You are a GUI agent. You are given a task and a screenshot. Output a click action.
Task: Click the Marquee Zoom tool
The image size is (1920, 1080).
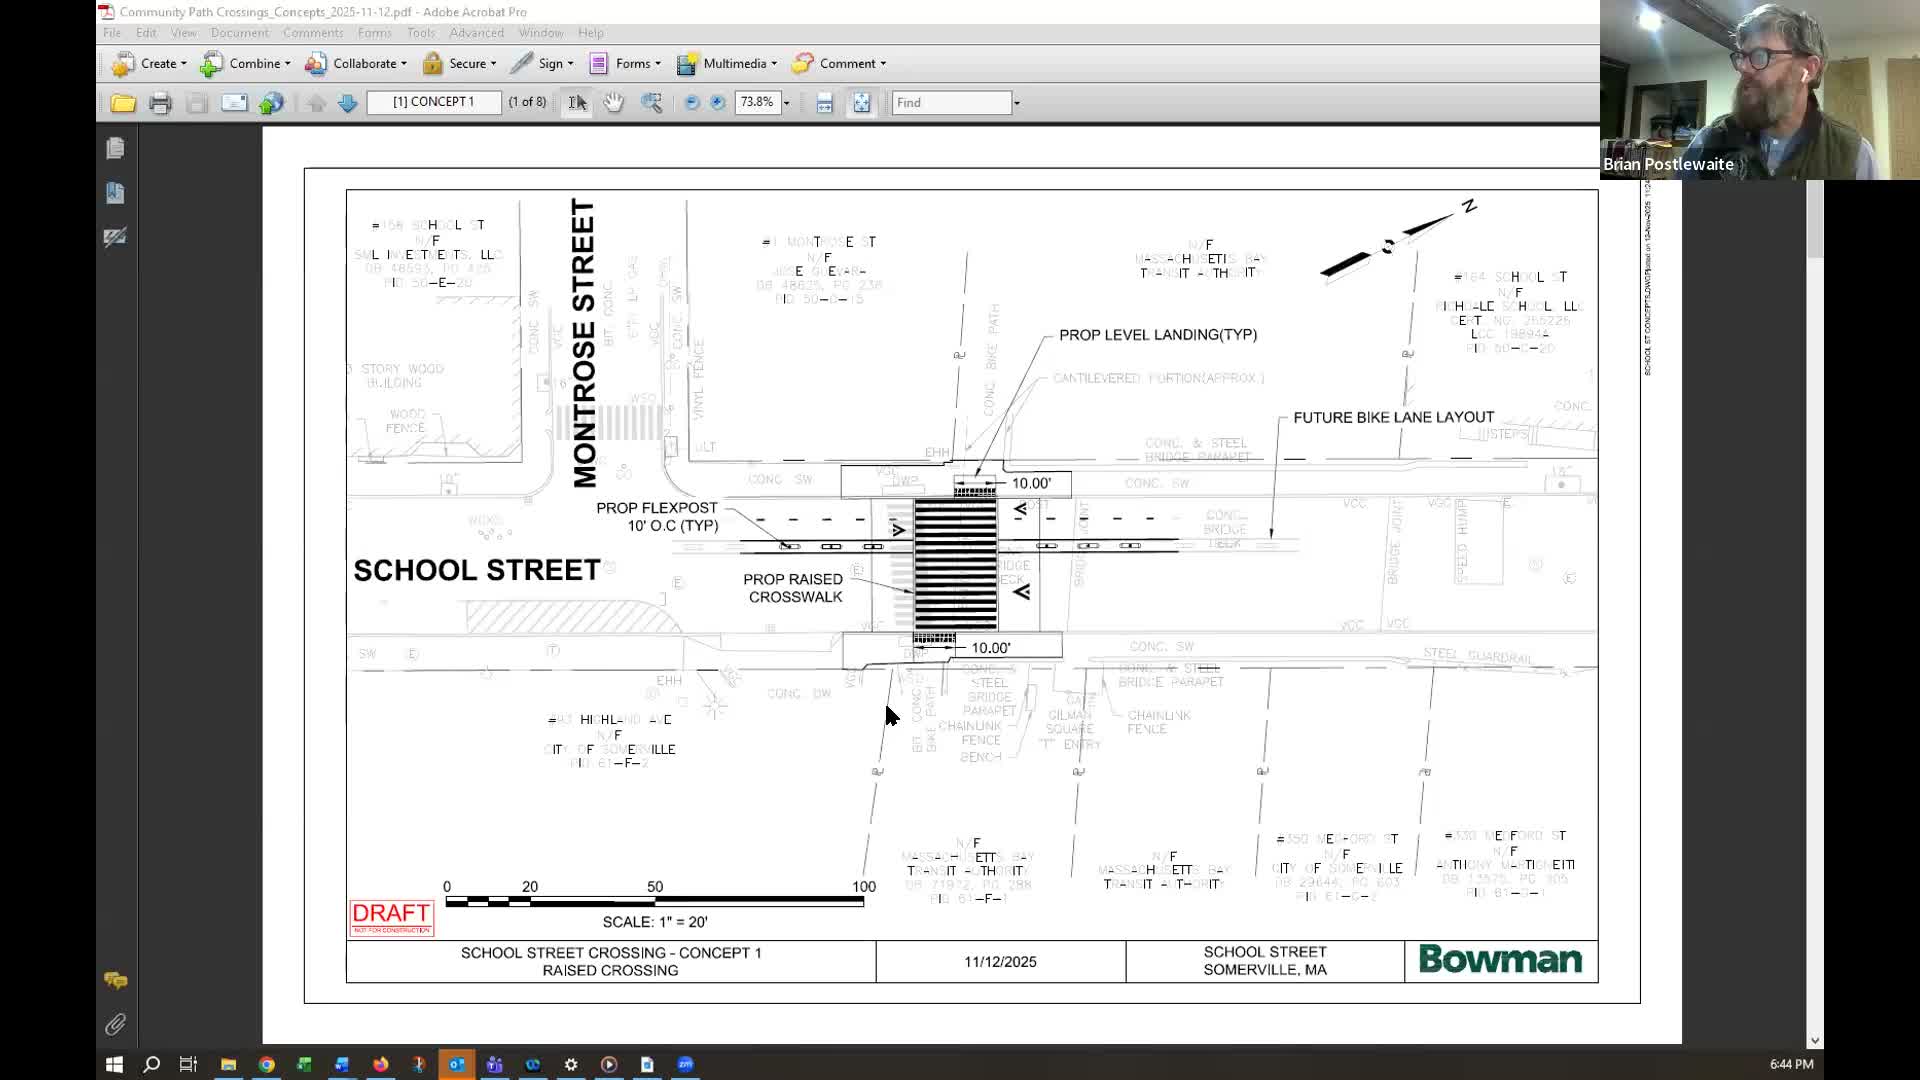652,102
